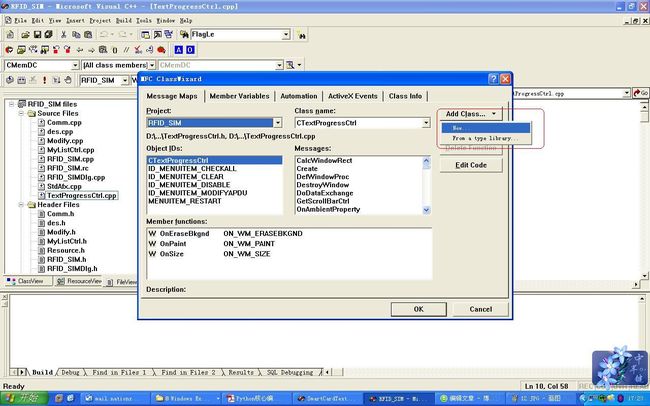The height and width of the screenshot is (406, 650).
Task: Click Cancel in ClassWizard dialog
Action: [480, 309]
